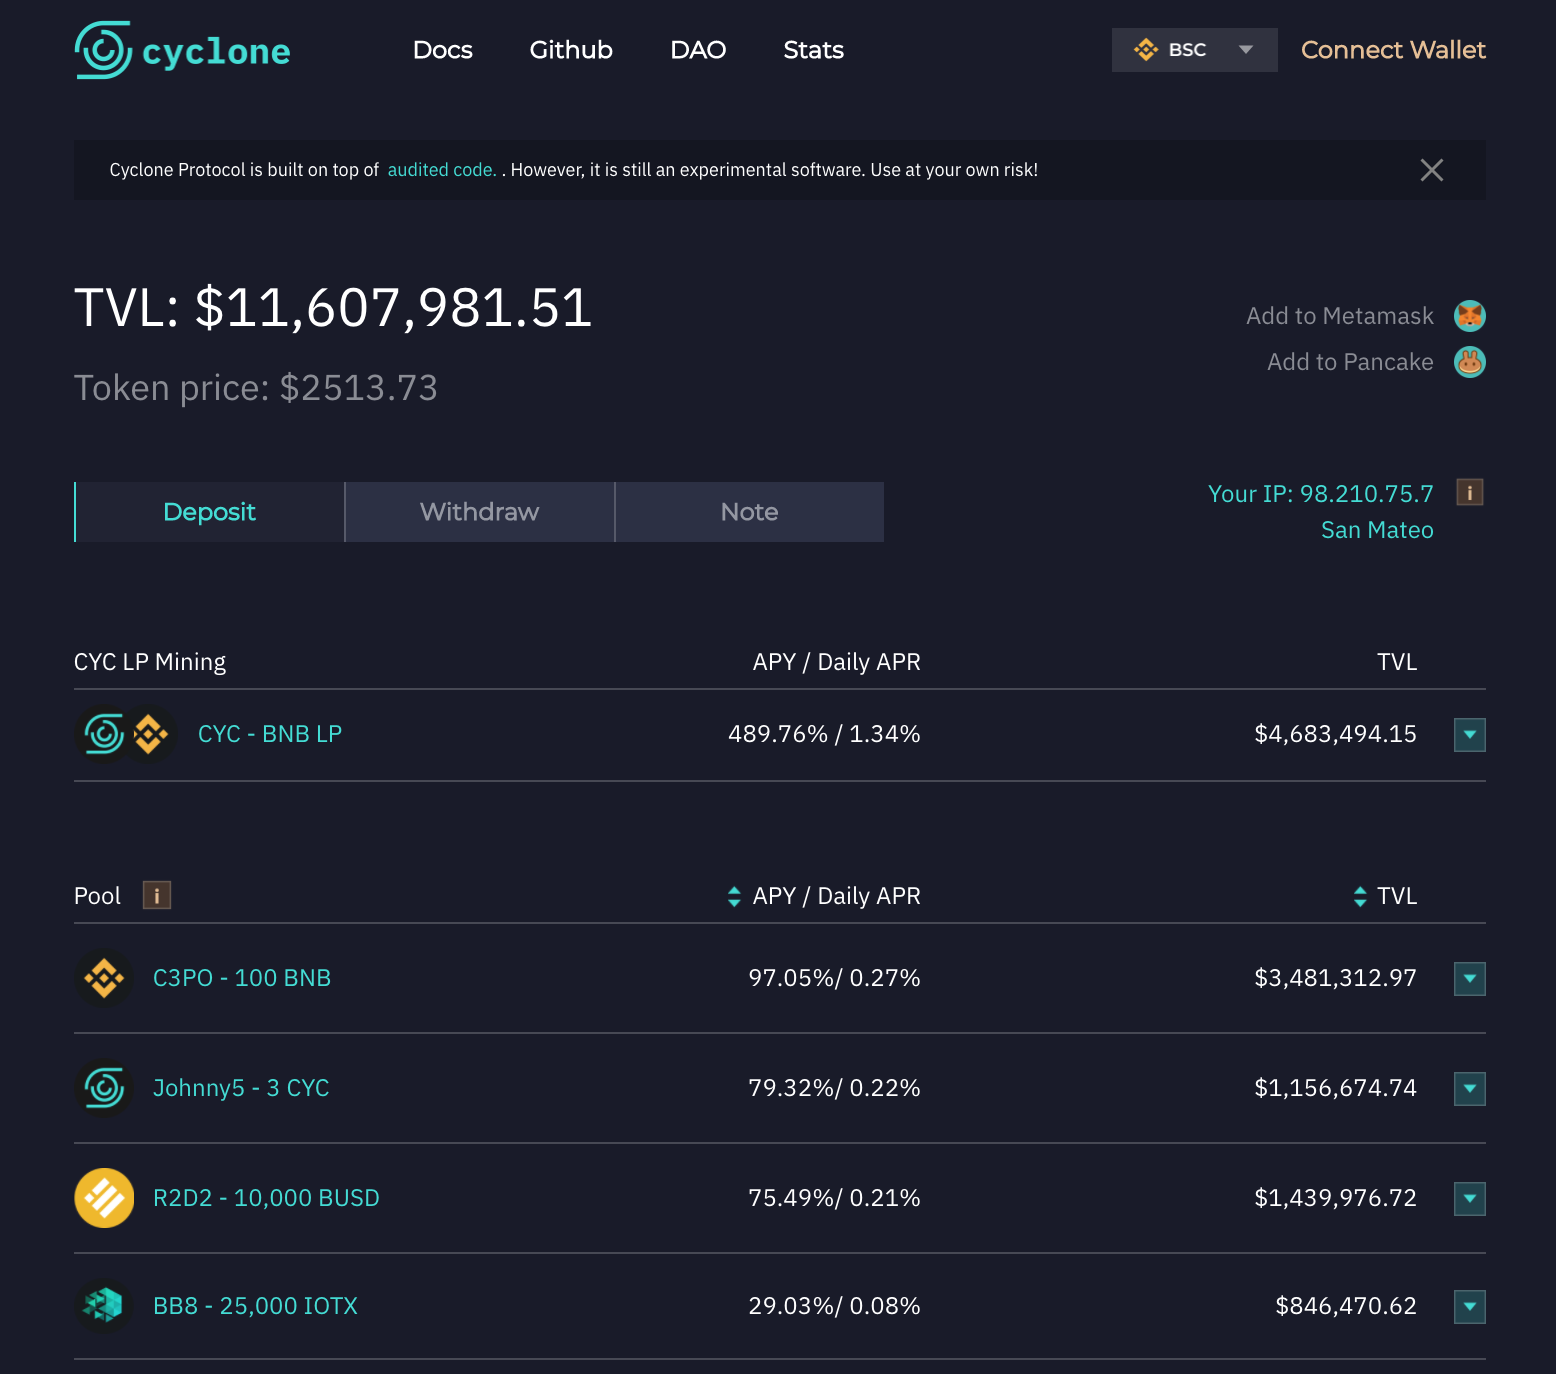Go to the DAO page
This screenshot has height=1374, width=1556.
point(698,50)
